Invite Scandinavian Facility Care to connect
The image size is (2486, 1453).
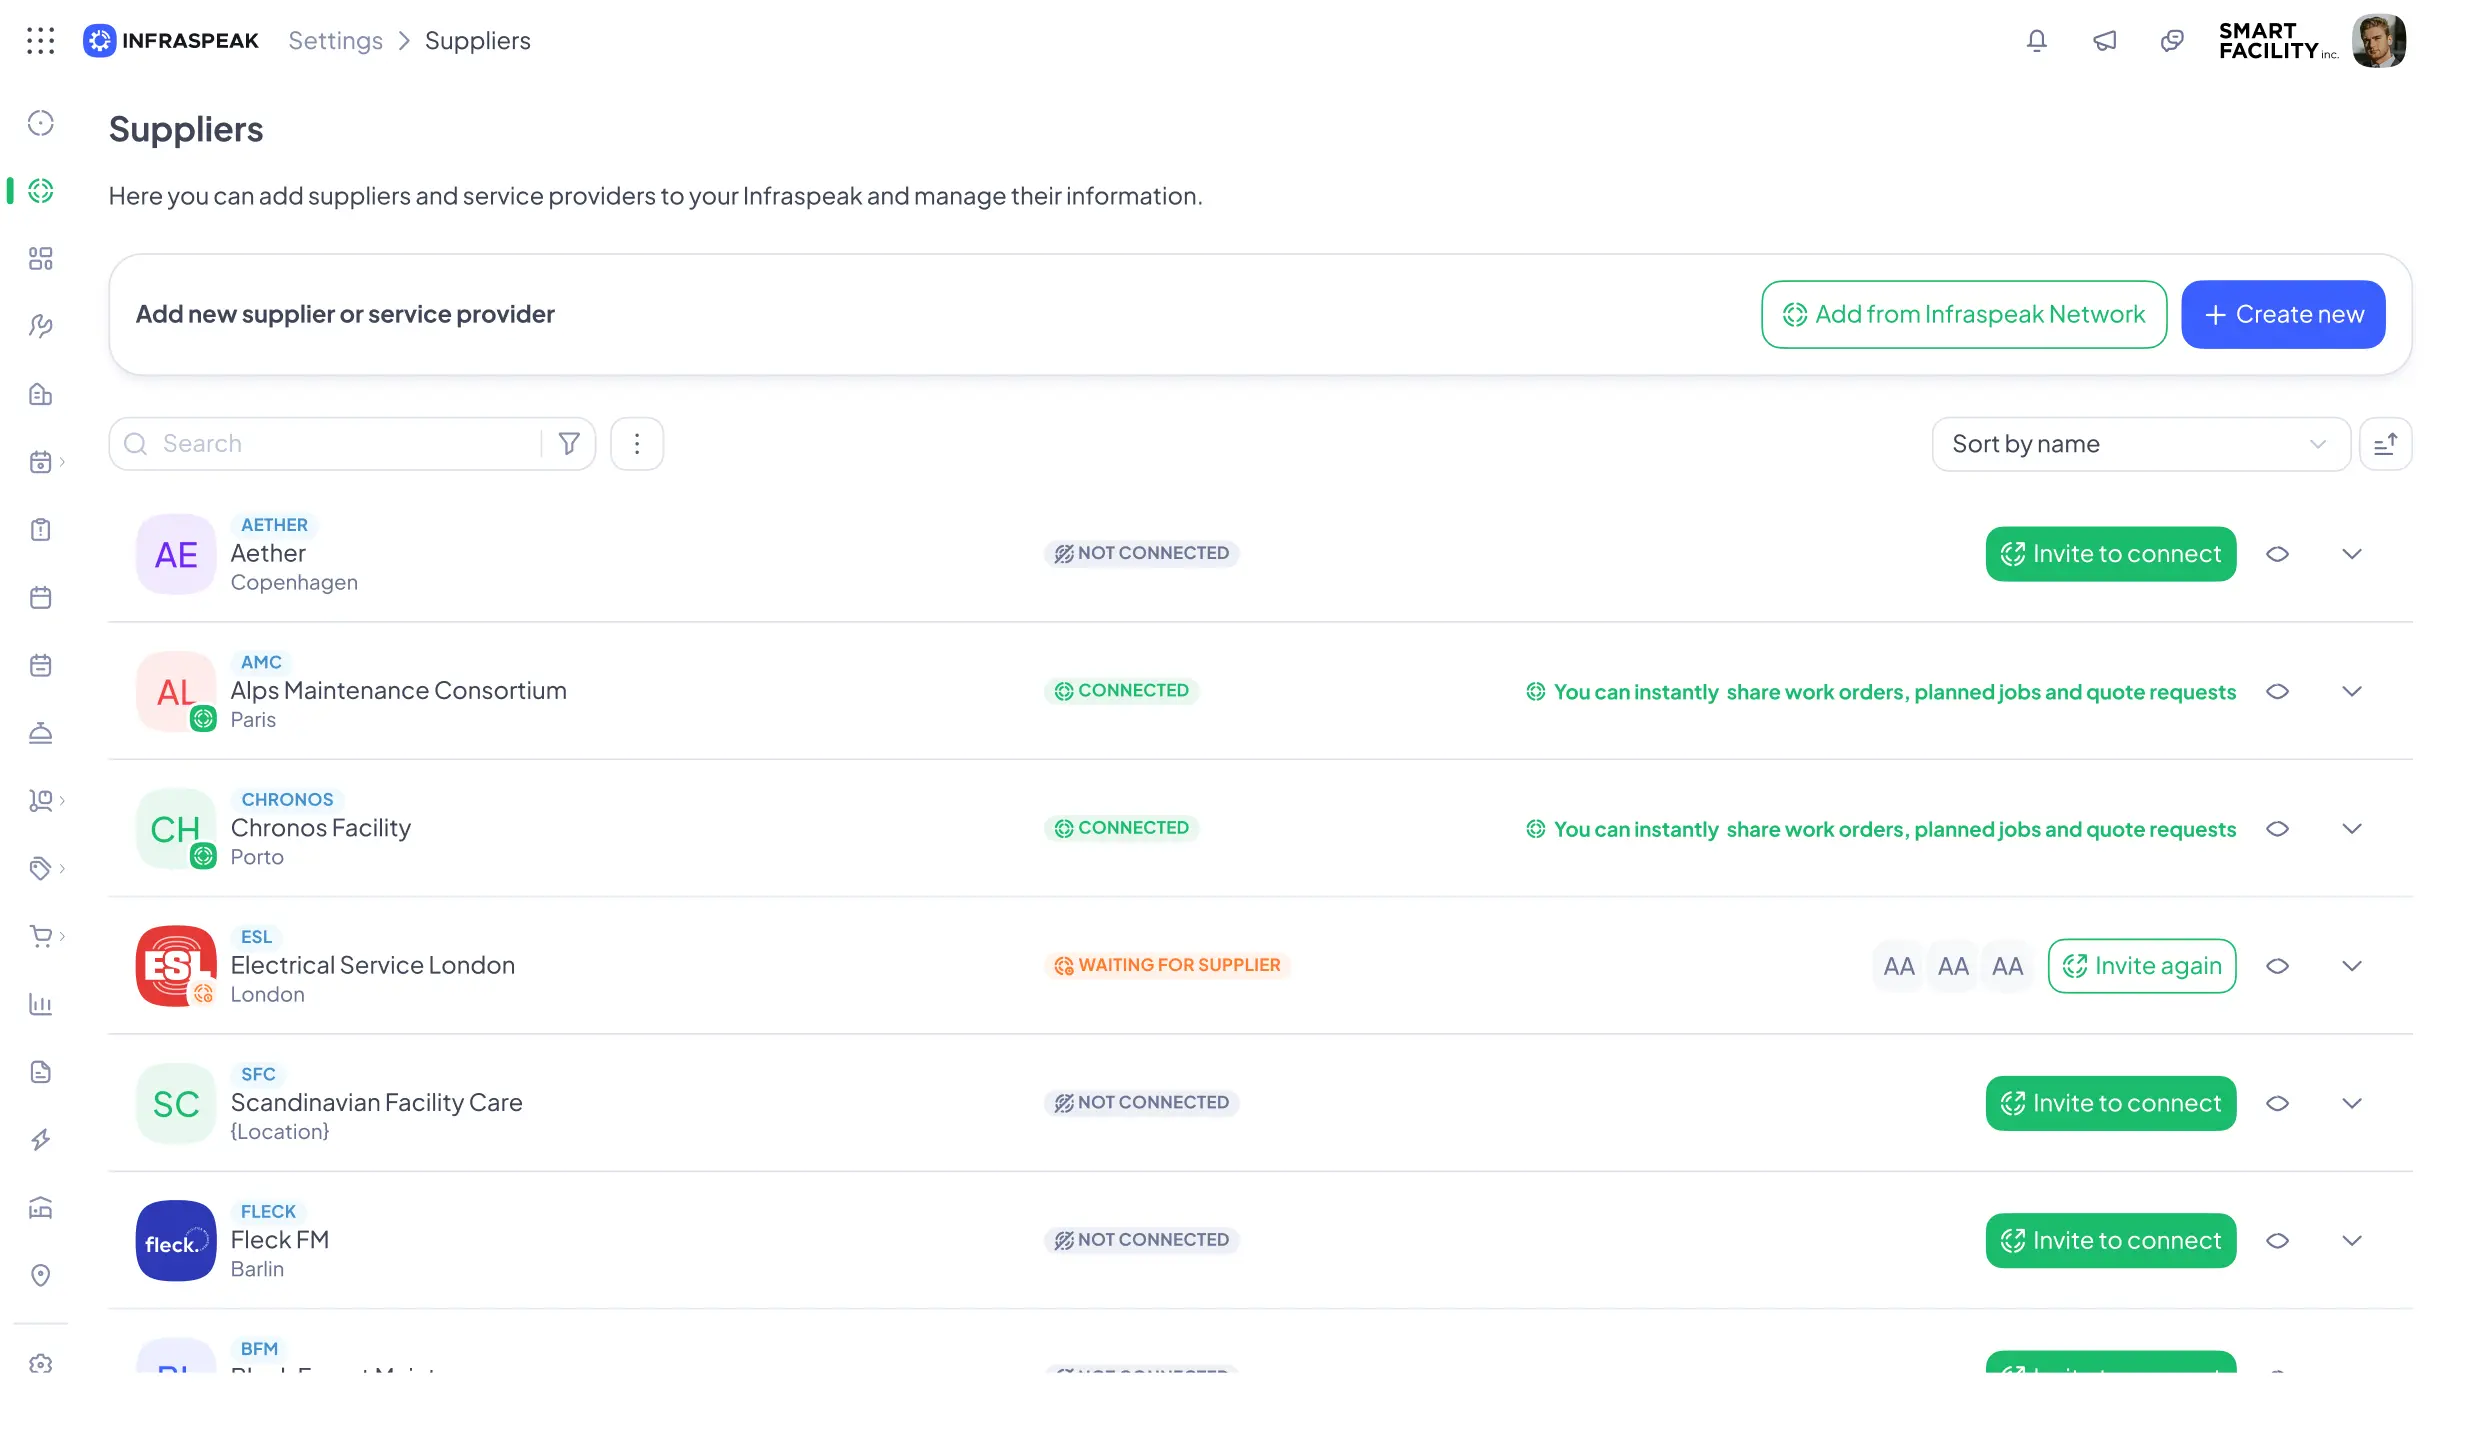[x=2111, y=1103]
